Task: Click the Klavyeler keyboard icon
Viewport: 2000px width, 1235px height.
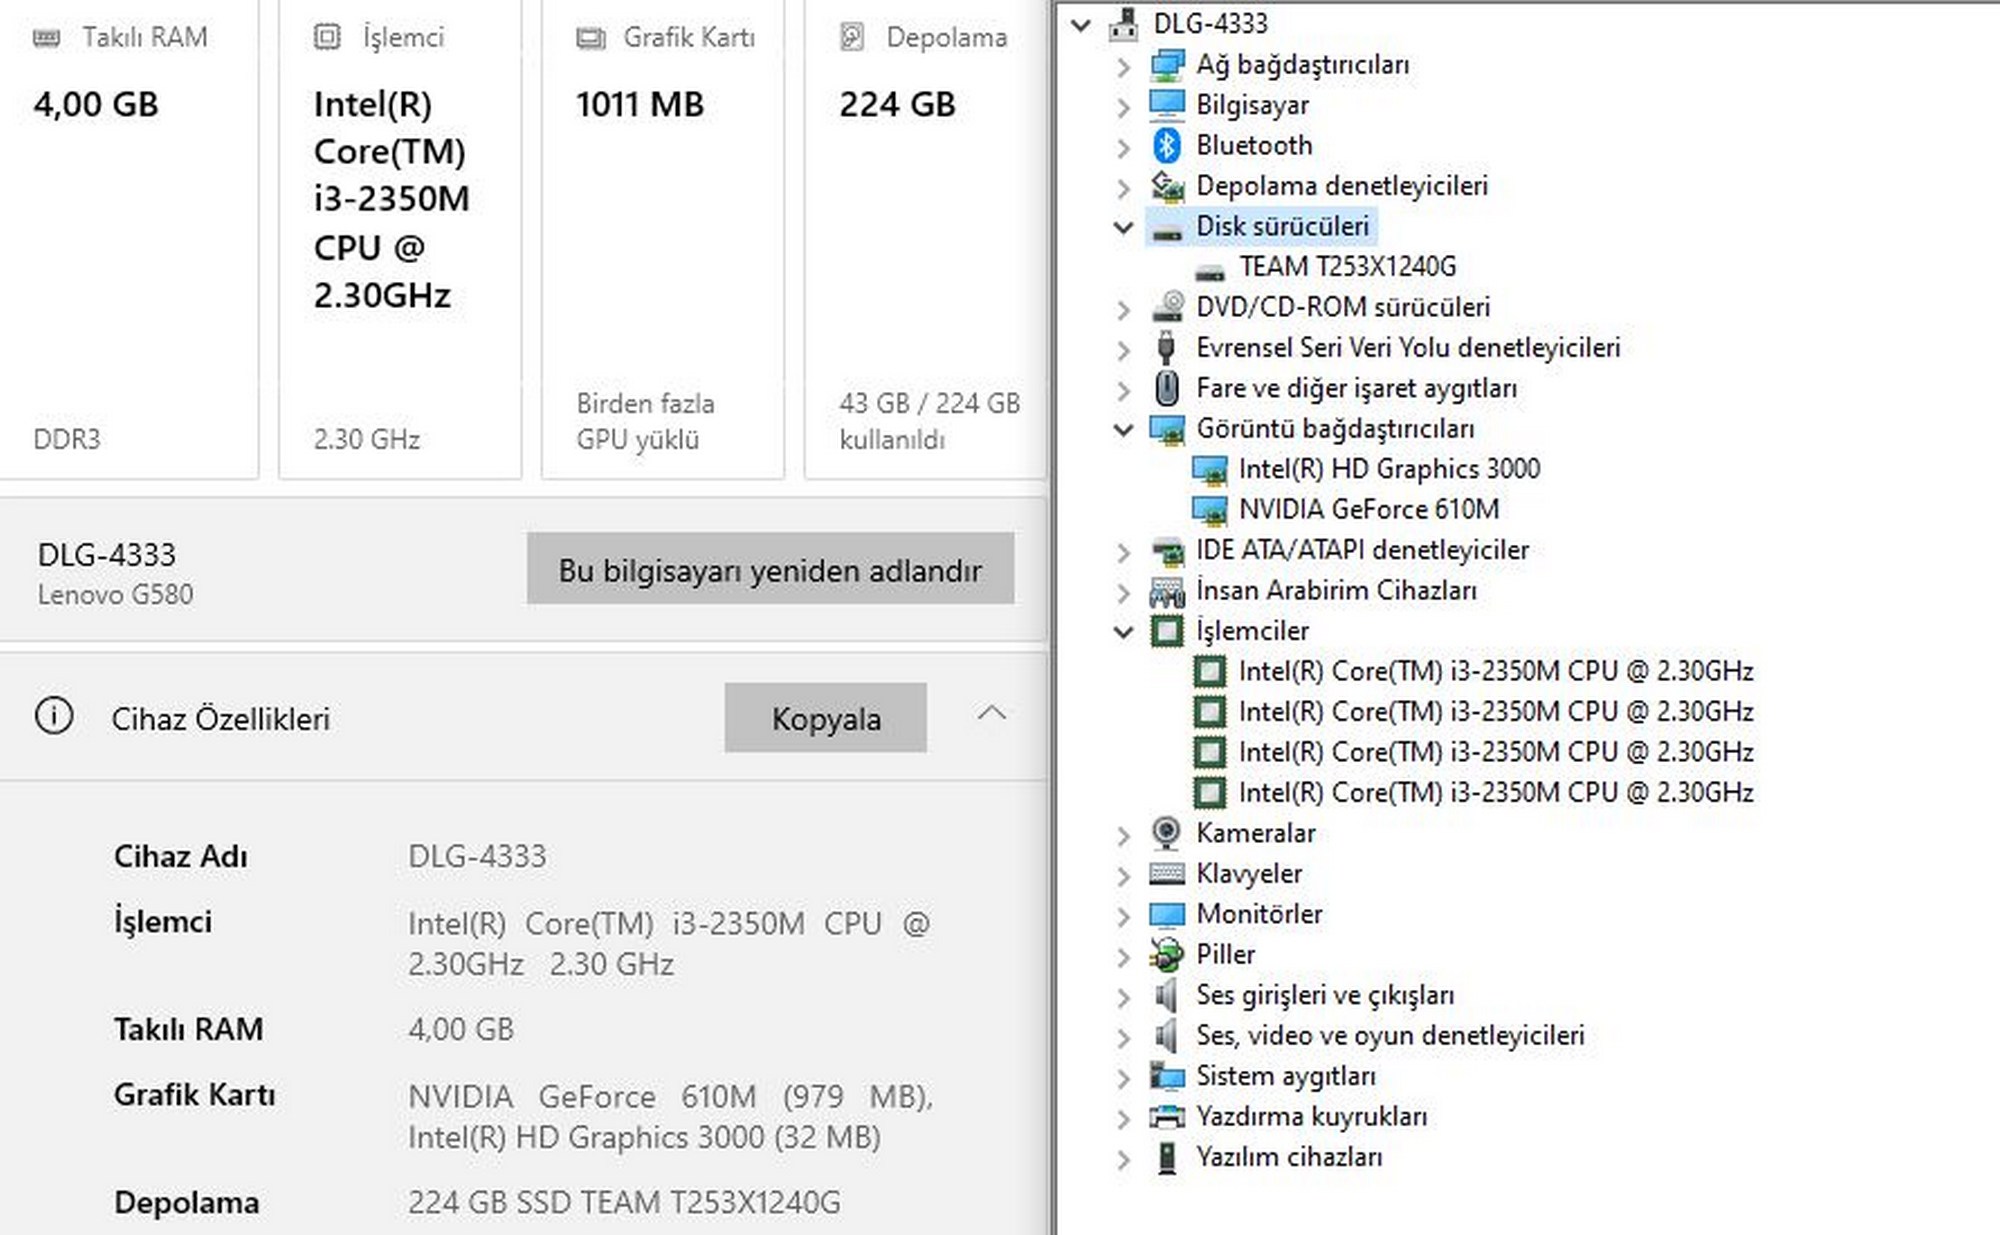Action: 1166,874
